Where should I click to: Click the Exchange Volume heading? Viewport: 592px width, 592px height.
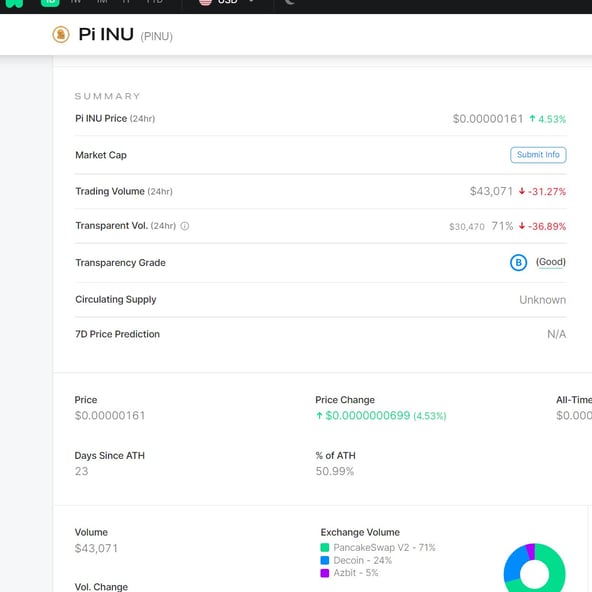[360, 532]
